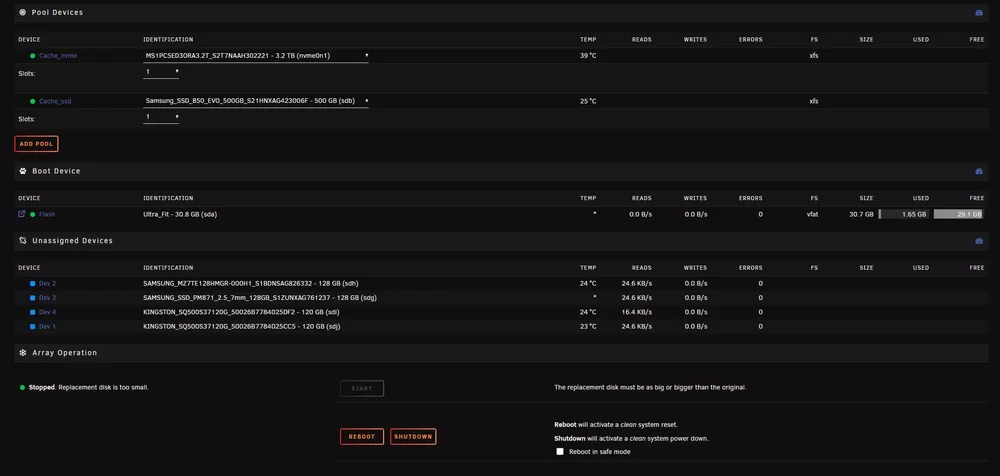The height and width of the screenshot is (476, 1000).
Task: Click the green dot next to Stopped status
Action: (22, 387)
